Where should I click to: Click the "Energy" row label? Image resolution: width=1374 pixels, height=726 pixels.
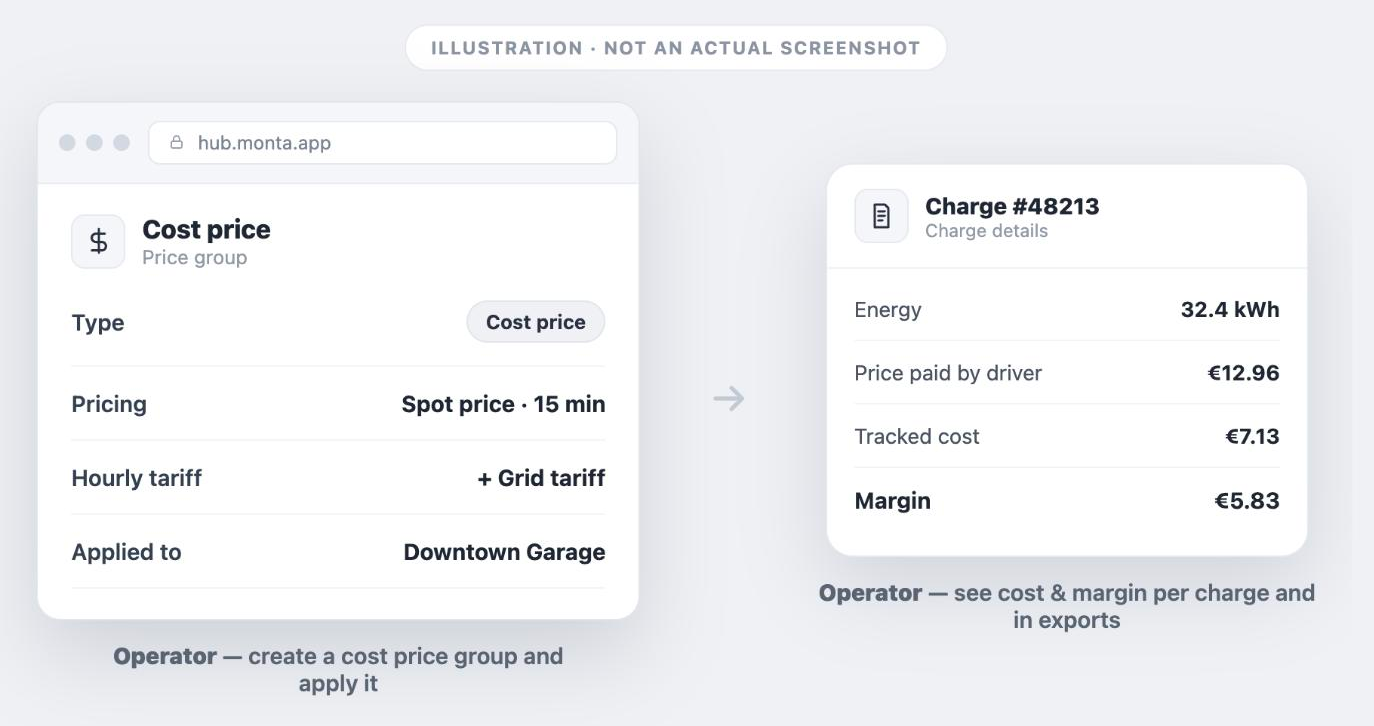point(888,310)
